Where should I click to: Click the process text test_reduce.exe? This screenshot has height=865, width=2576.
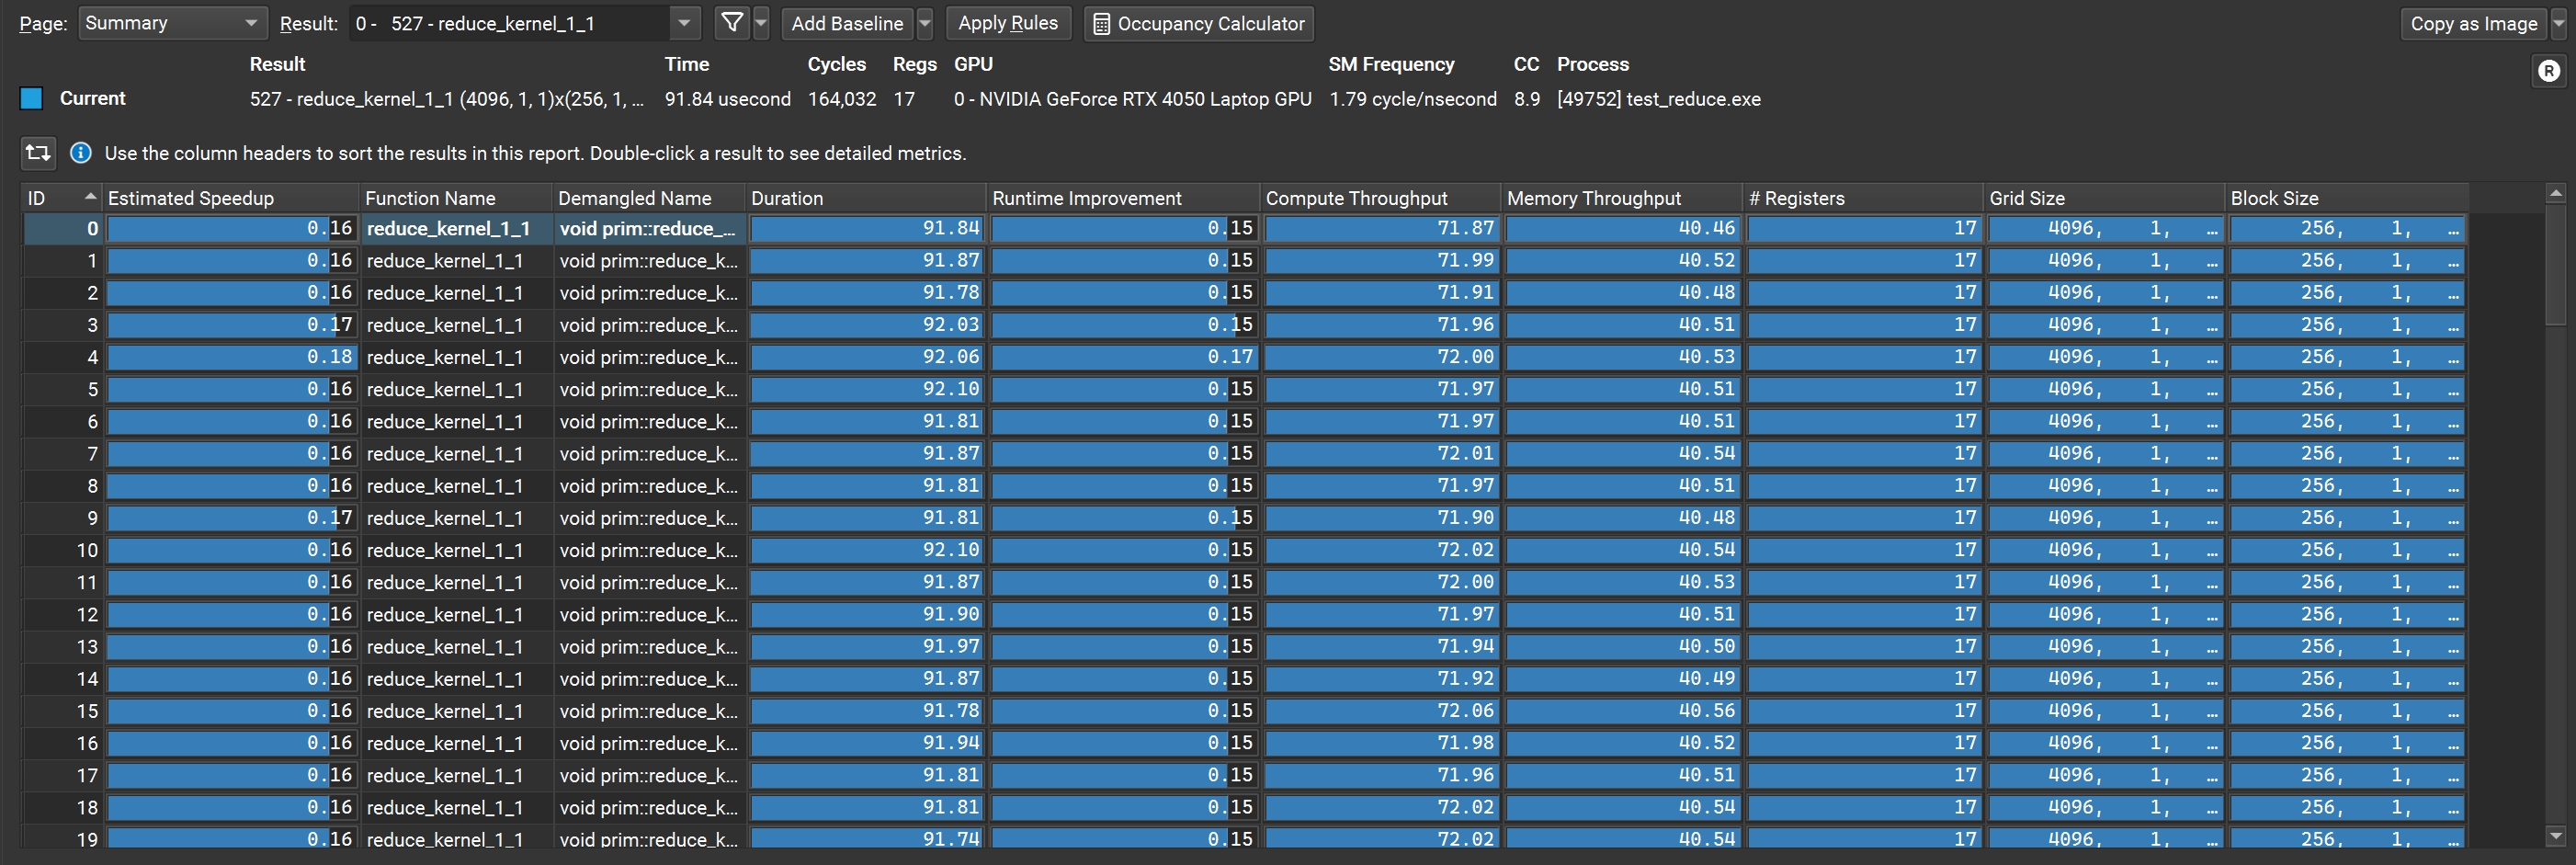(x=1658, y=99)
